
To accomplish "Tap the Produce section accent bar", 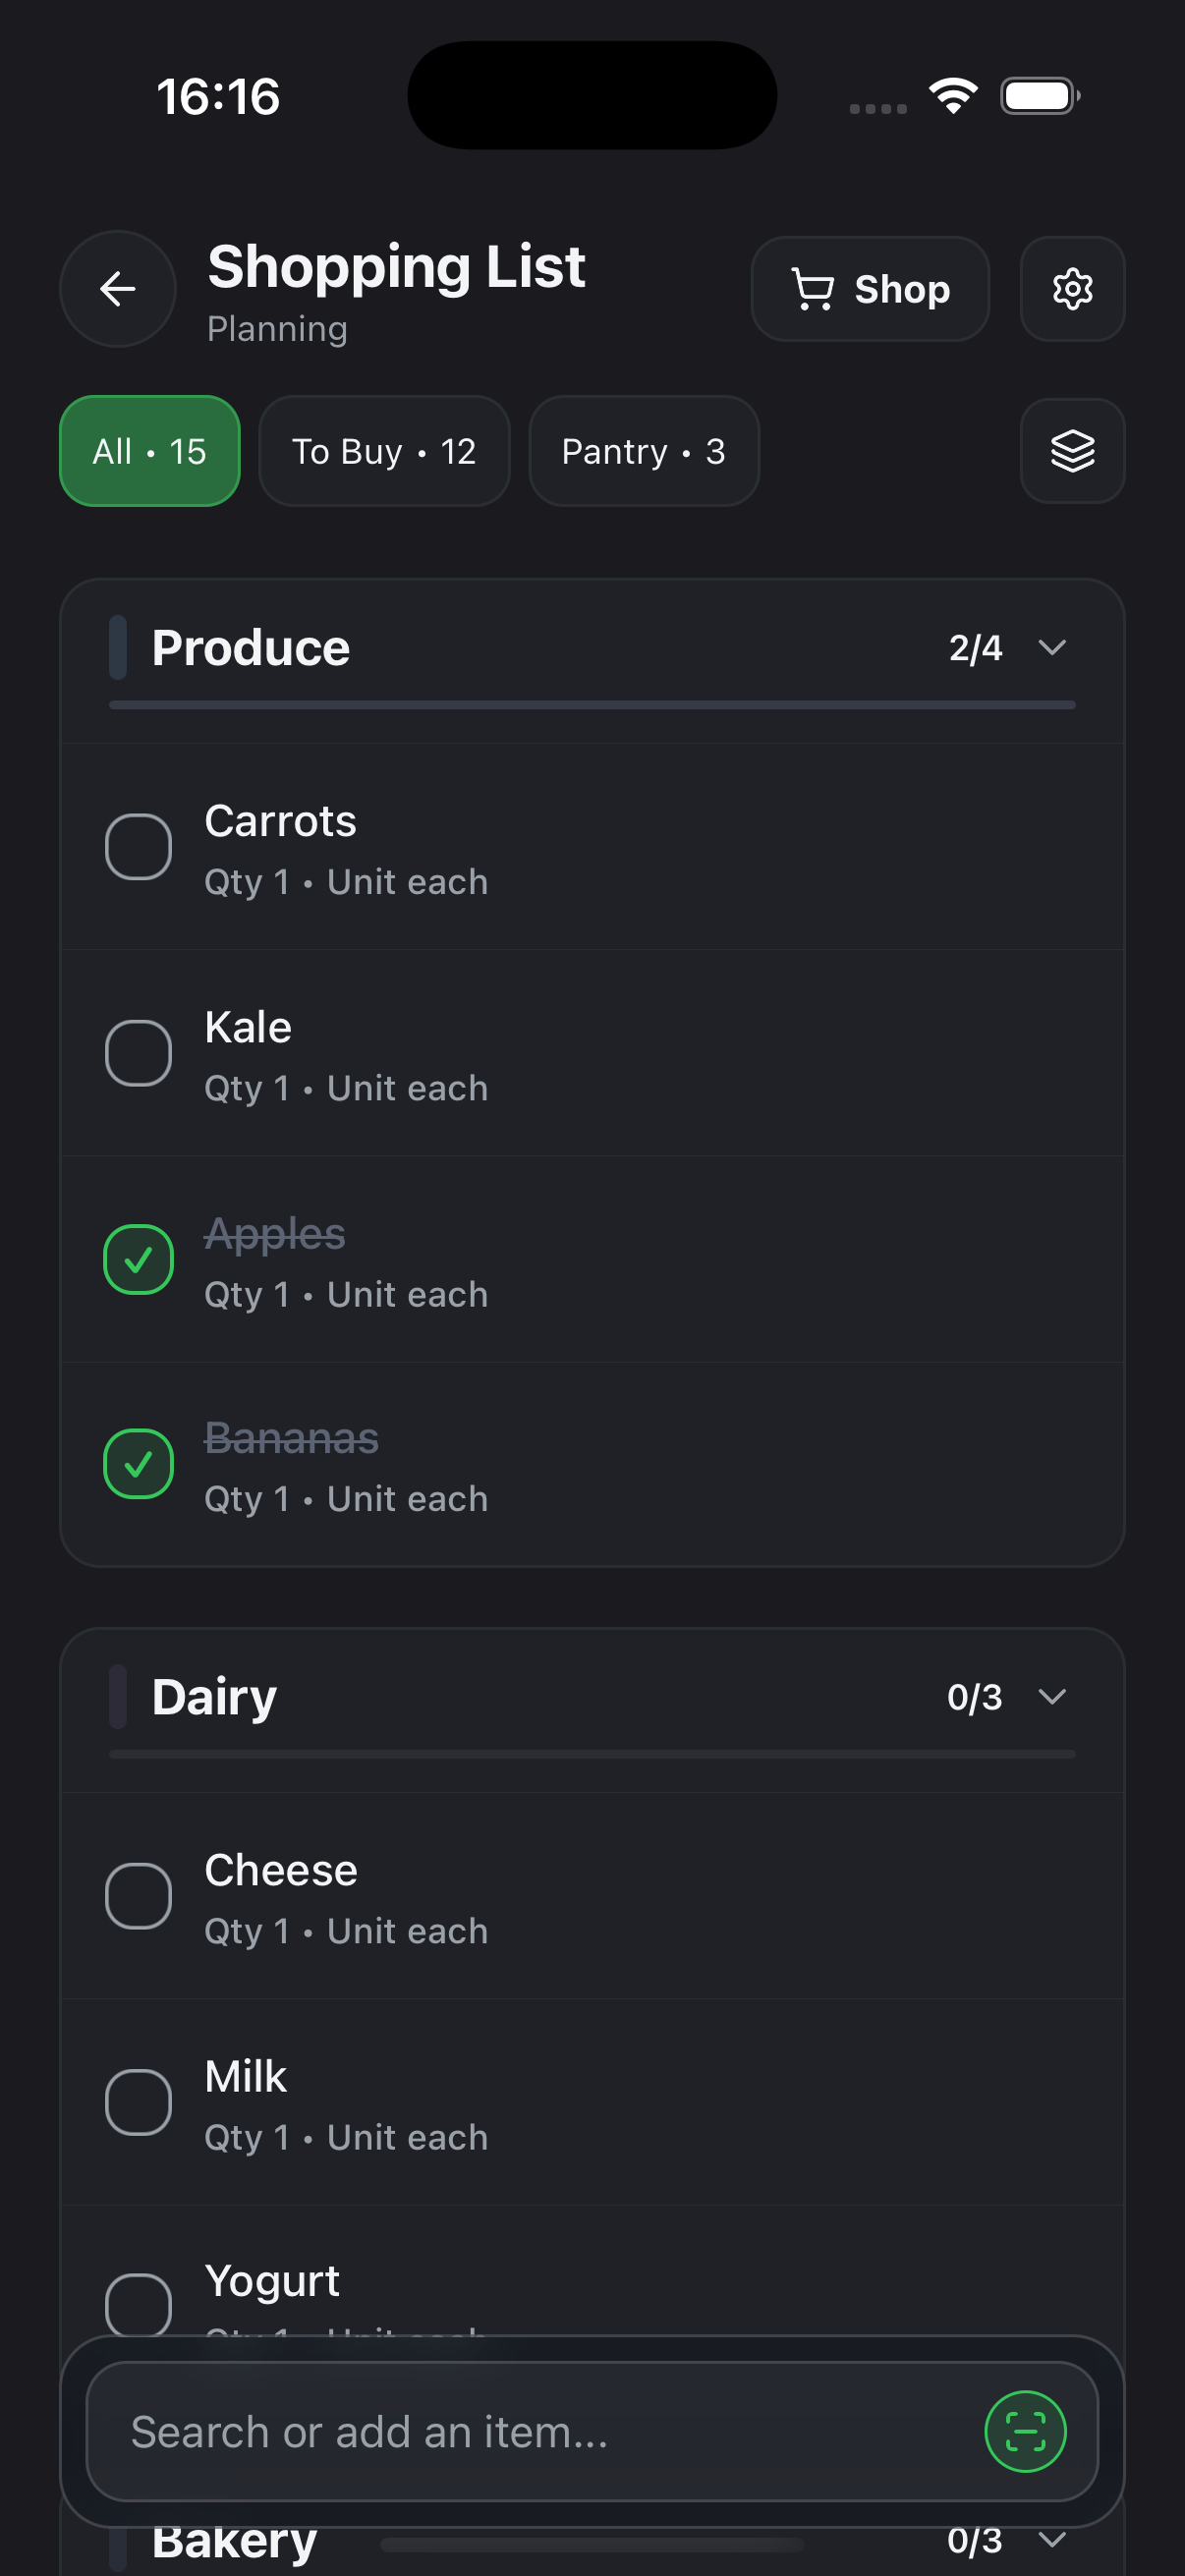I will [x=118, y=646].
